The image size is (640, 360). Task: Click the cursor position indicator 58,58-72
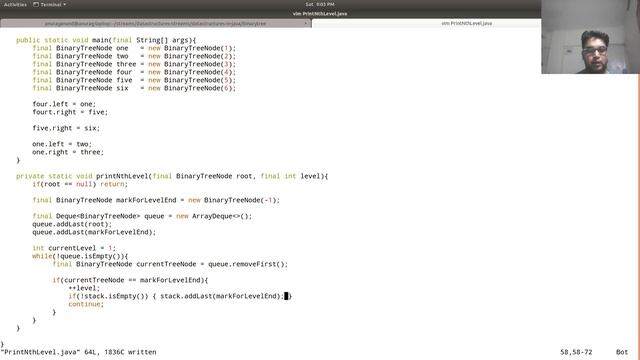pos(576,352)
